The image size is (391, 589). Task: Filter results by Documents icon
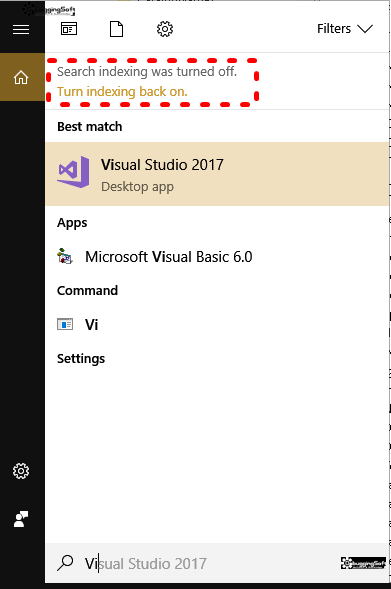pyautogui.click(x=116, y=29)
